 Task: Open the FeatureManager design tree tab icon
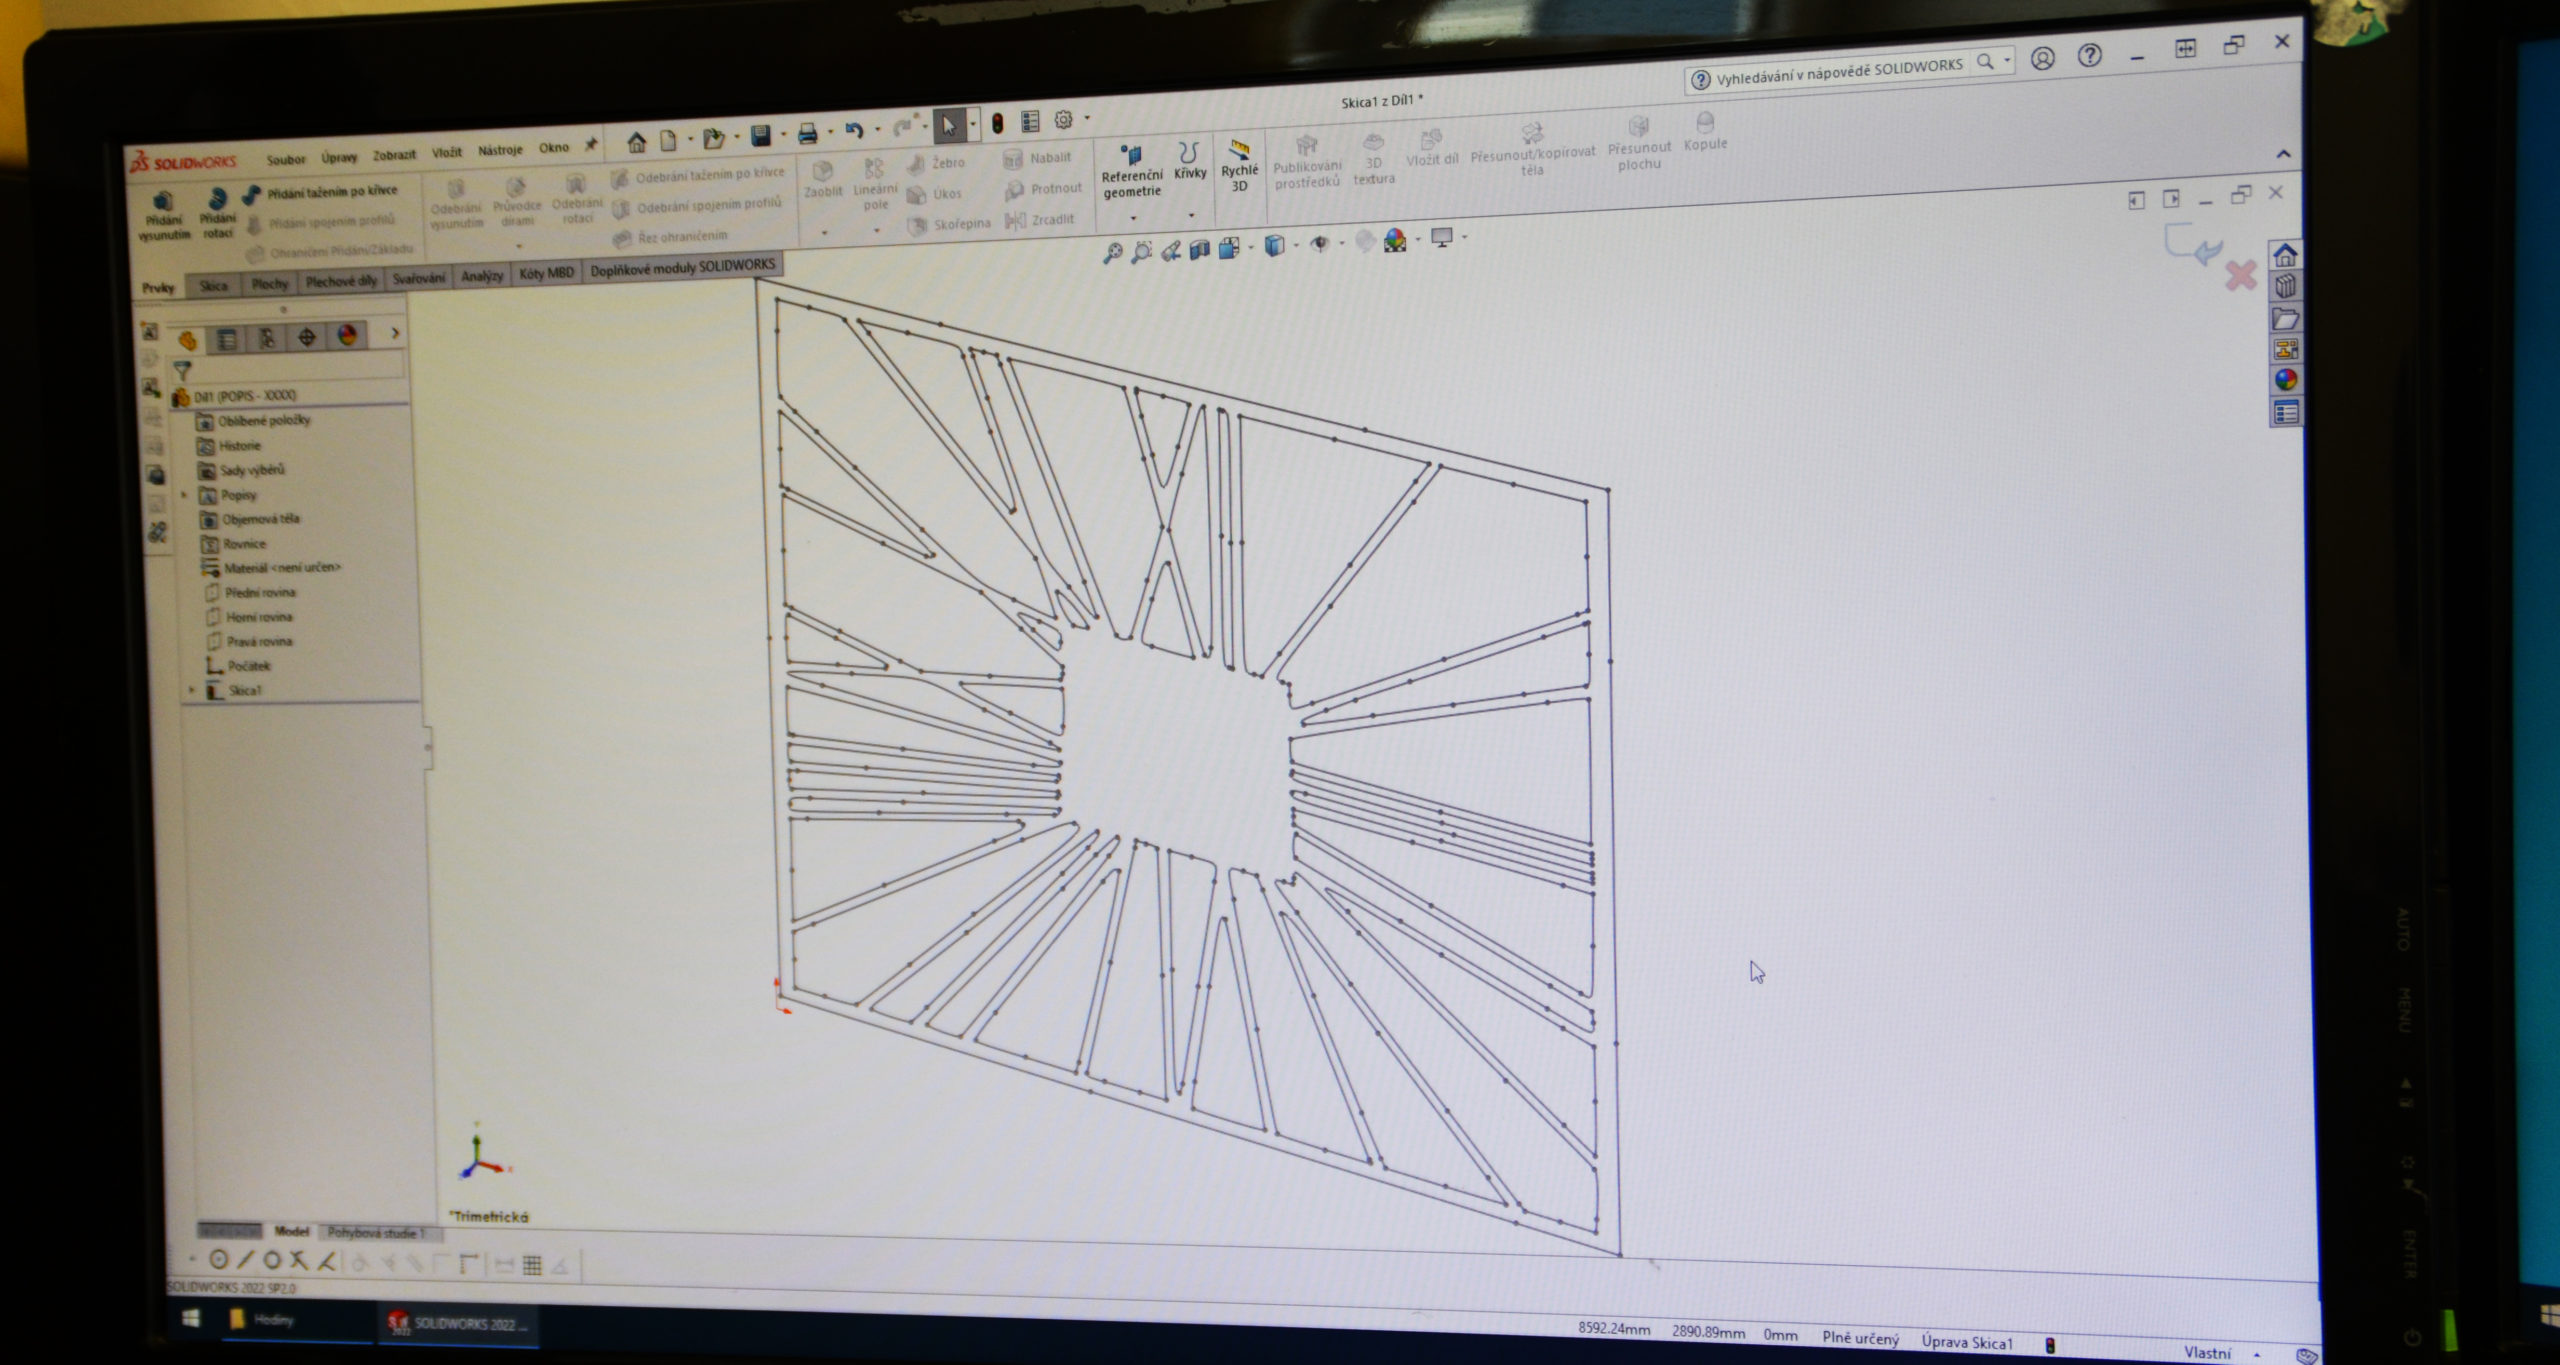188,340
